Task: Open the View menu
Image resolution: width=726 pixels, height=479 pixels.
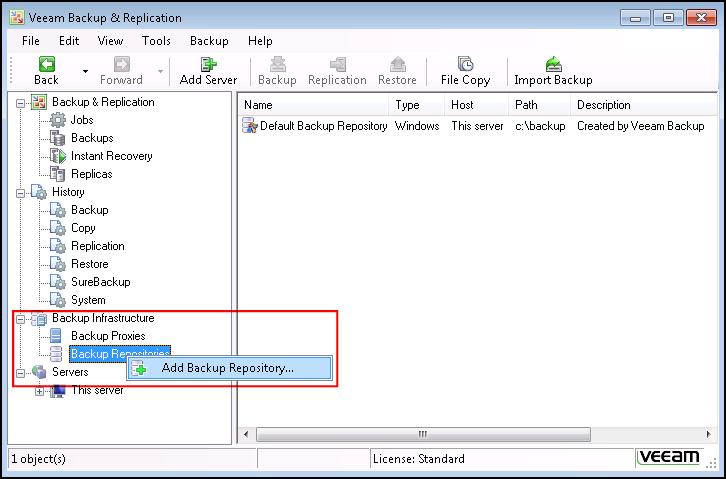Action: click(110, 41)
